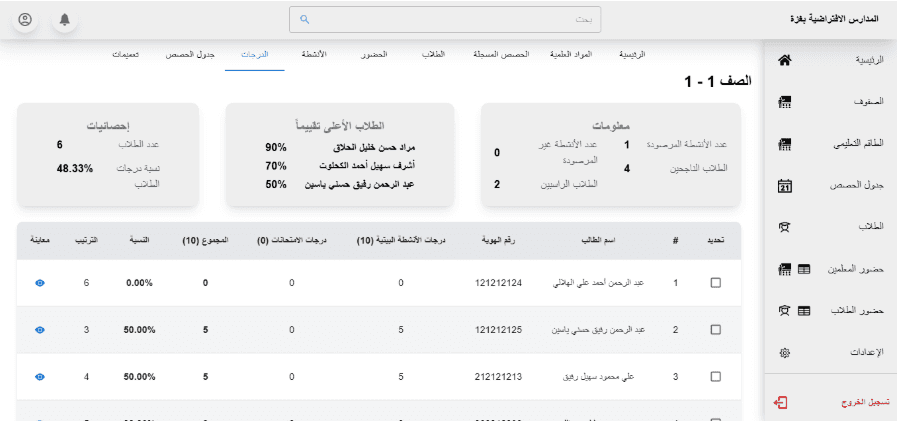This screenshot has height=421, width=900.
Task: Switch to the المواد العلمية tab
Action: (x=571, y=55)
